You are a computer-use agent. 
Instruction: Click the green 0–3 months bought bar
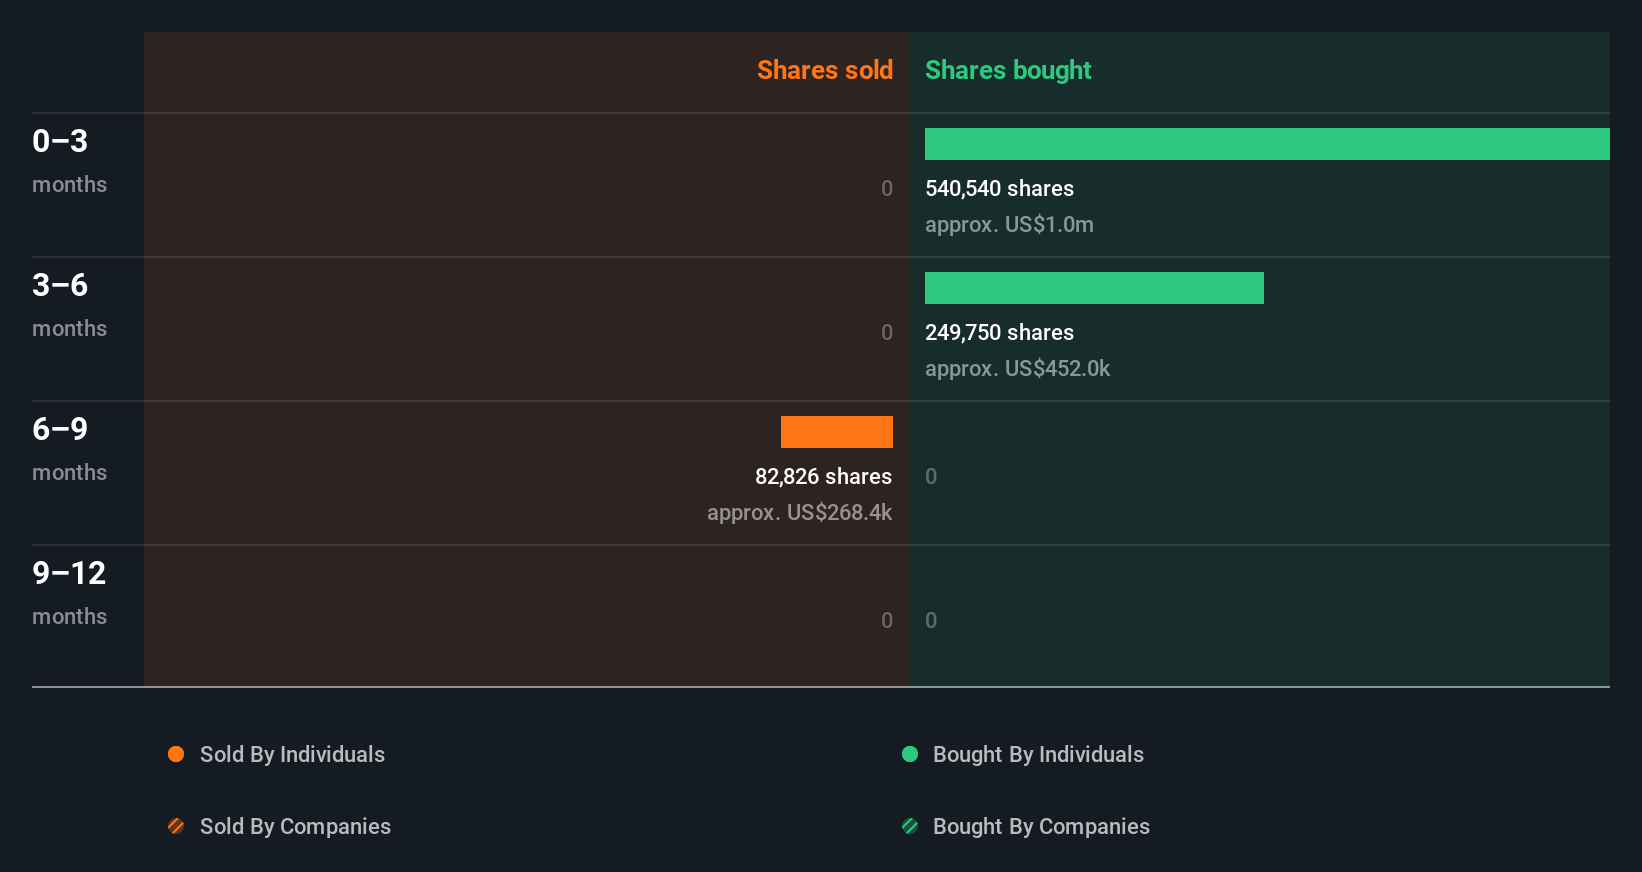click(x=1267, y=144)
